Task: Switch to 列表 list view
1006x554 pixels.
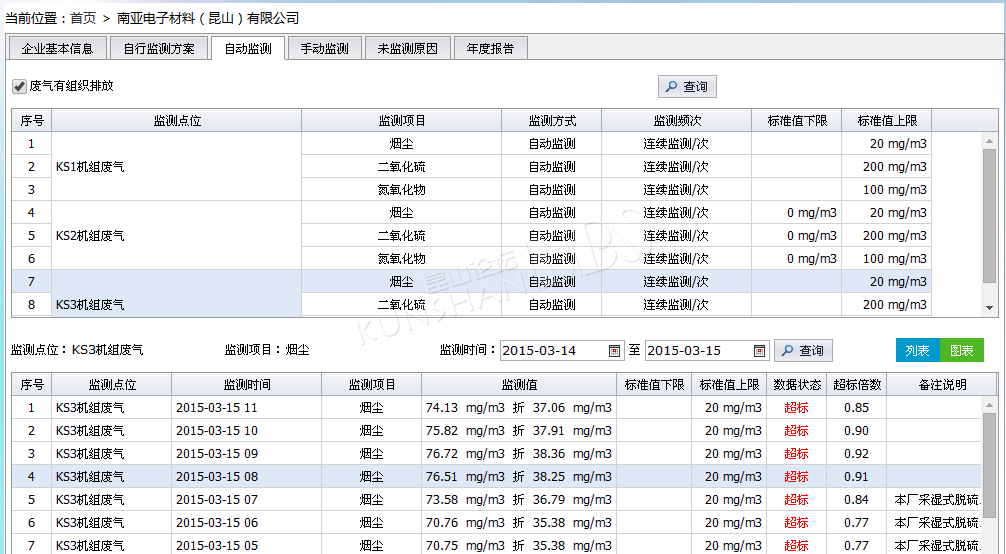Action: (917, 350)
